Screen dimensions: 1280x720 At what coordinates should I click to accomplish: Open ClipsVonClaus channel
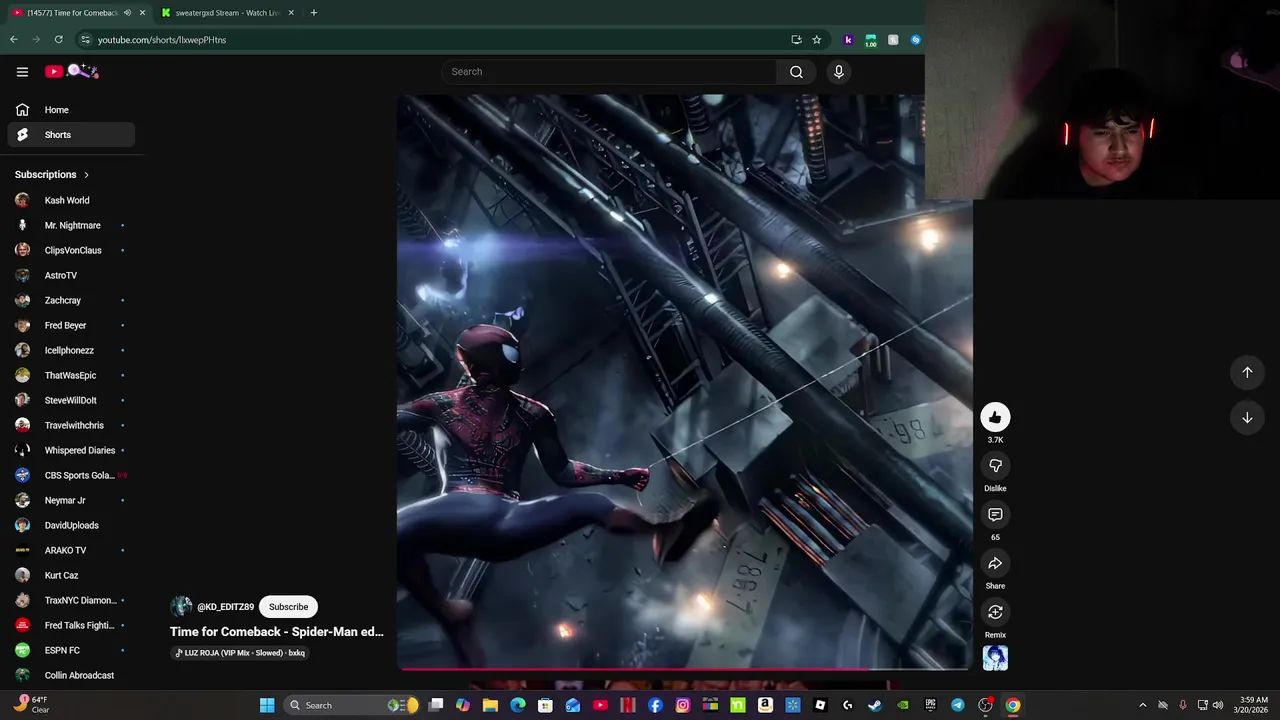[71, 250]
